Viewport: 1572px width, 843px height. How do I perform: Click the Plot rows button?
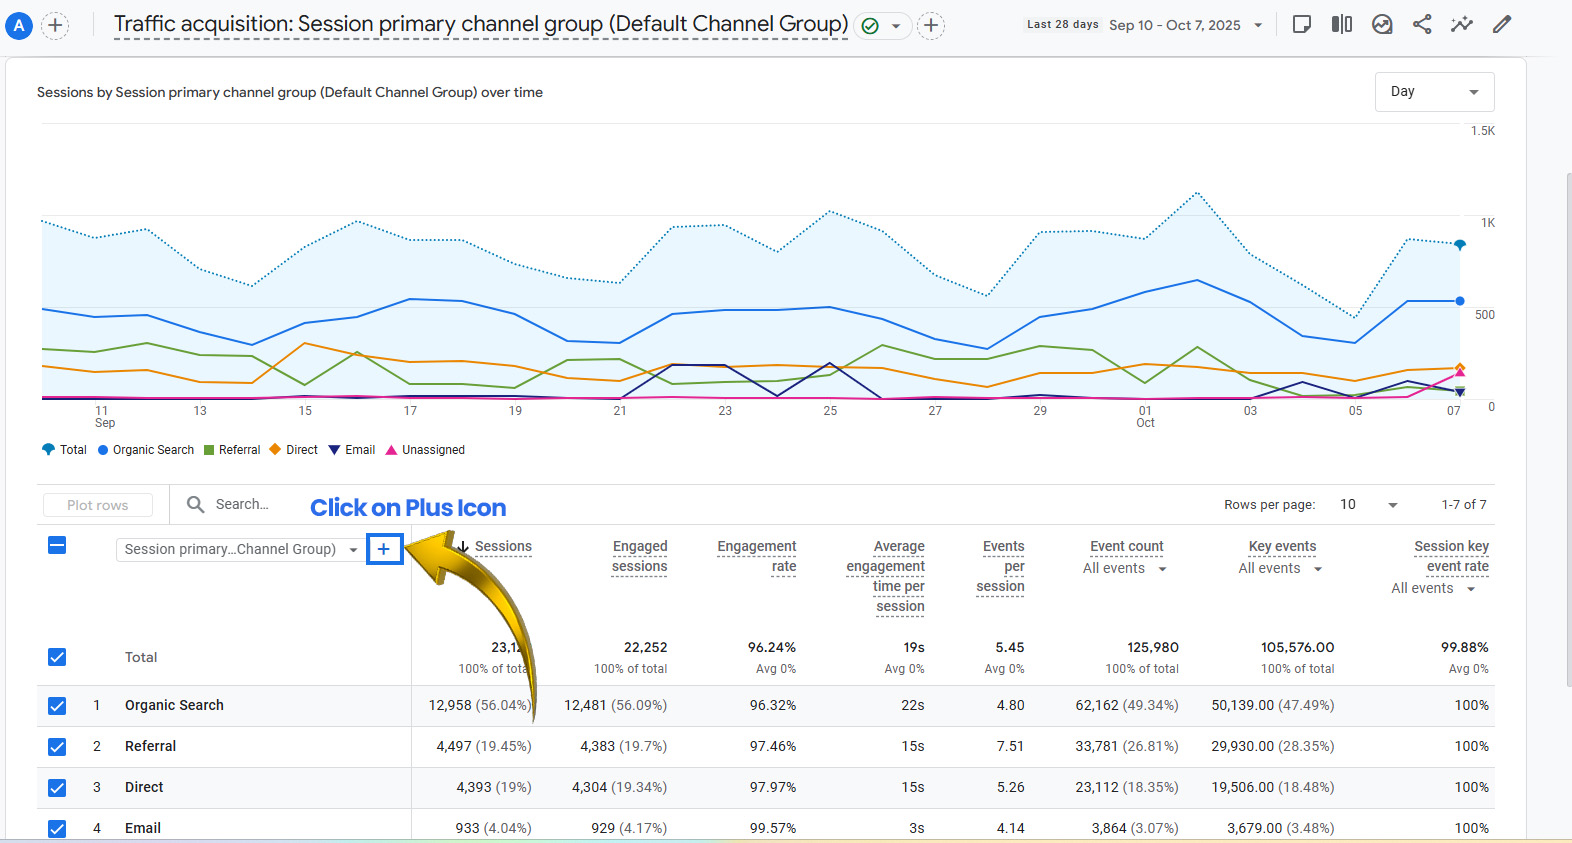98,505
